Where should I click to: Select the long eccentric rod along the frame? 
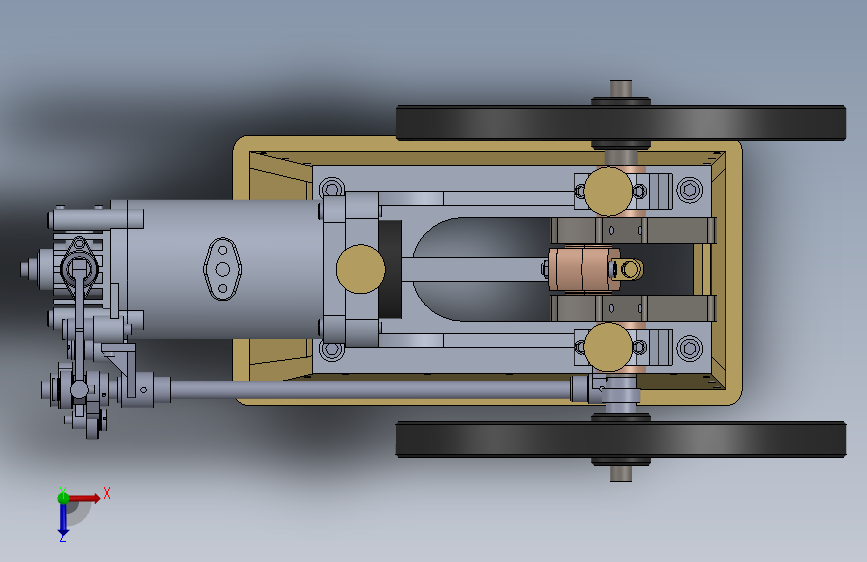(370, 389)
